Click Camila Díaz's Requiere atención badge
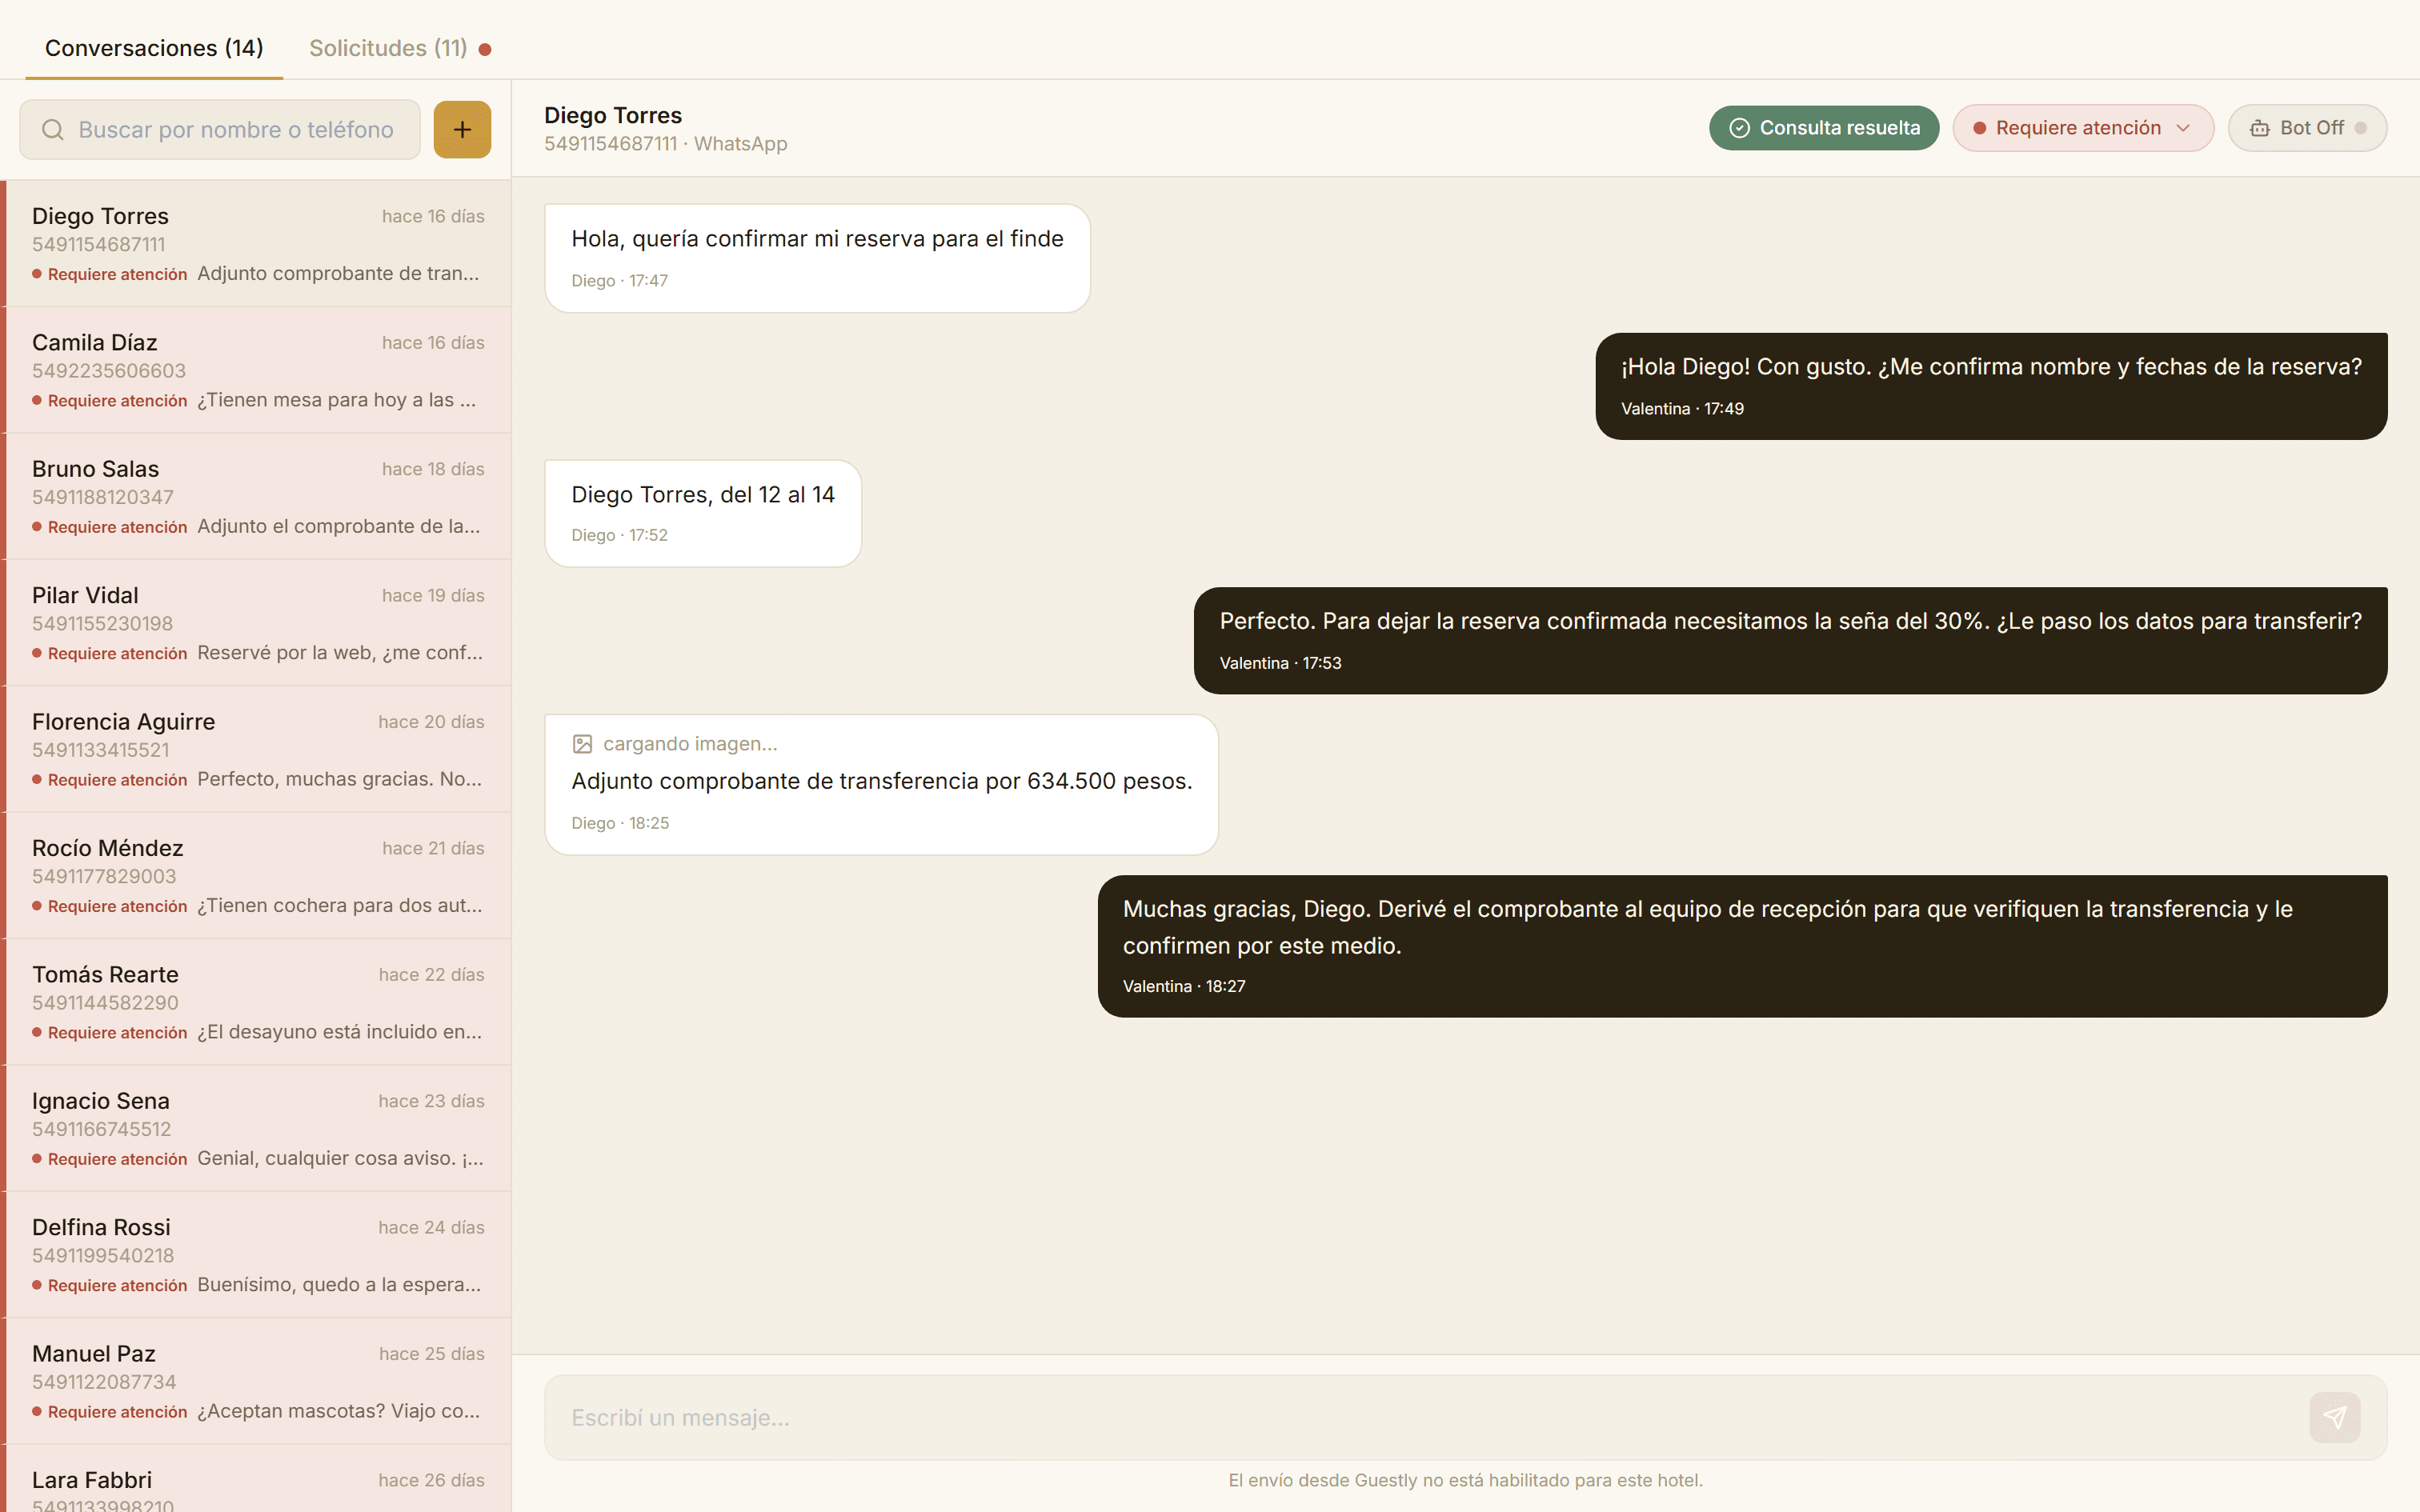 (110, 400)
